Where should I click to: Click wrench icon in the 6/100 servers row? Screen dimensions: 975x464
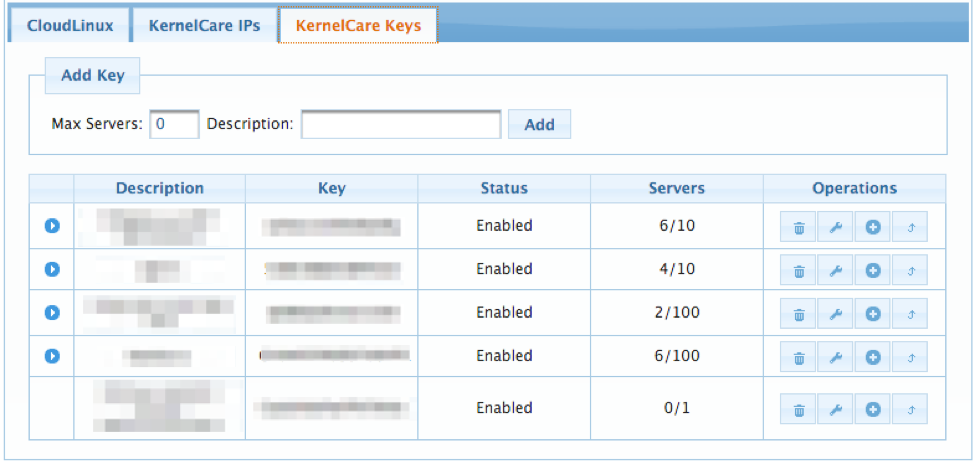pyautogui.click(x=836, y=356)
